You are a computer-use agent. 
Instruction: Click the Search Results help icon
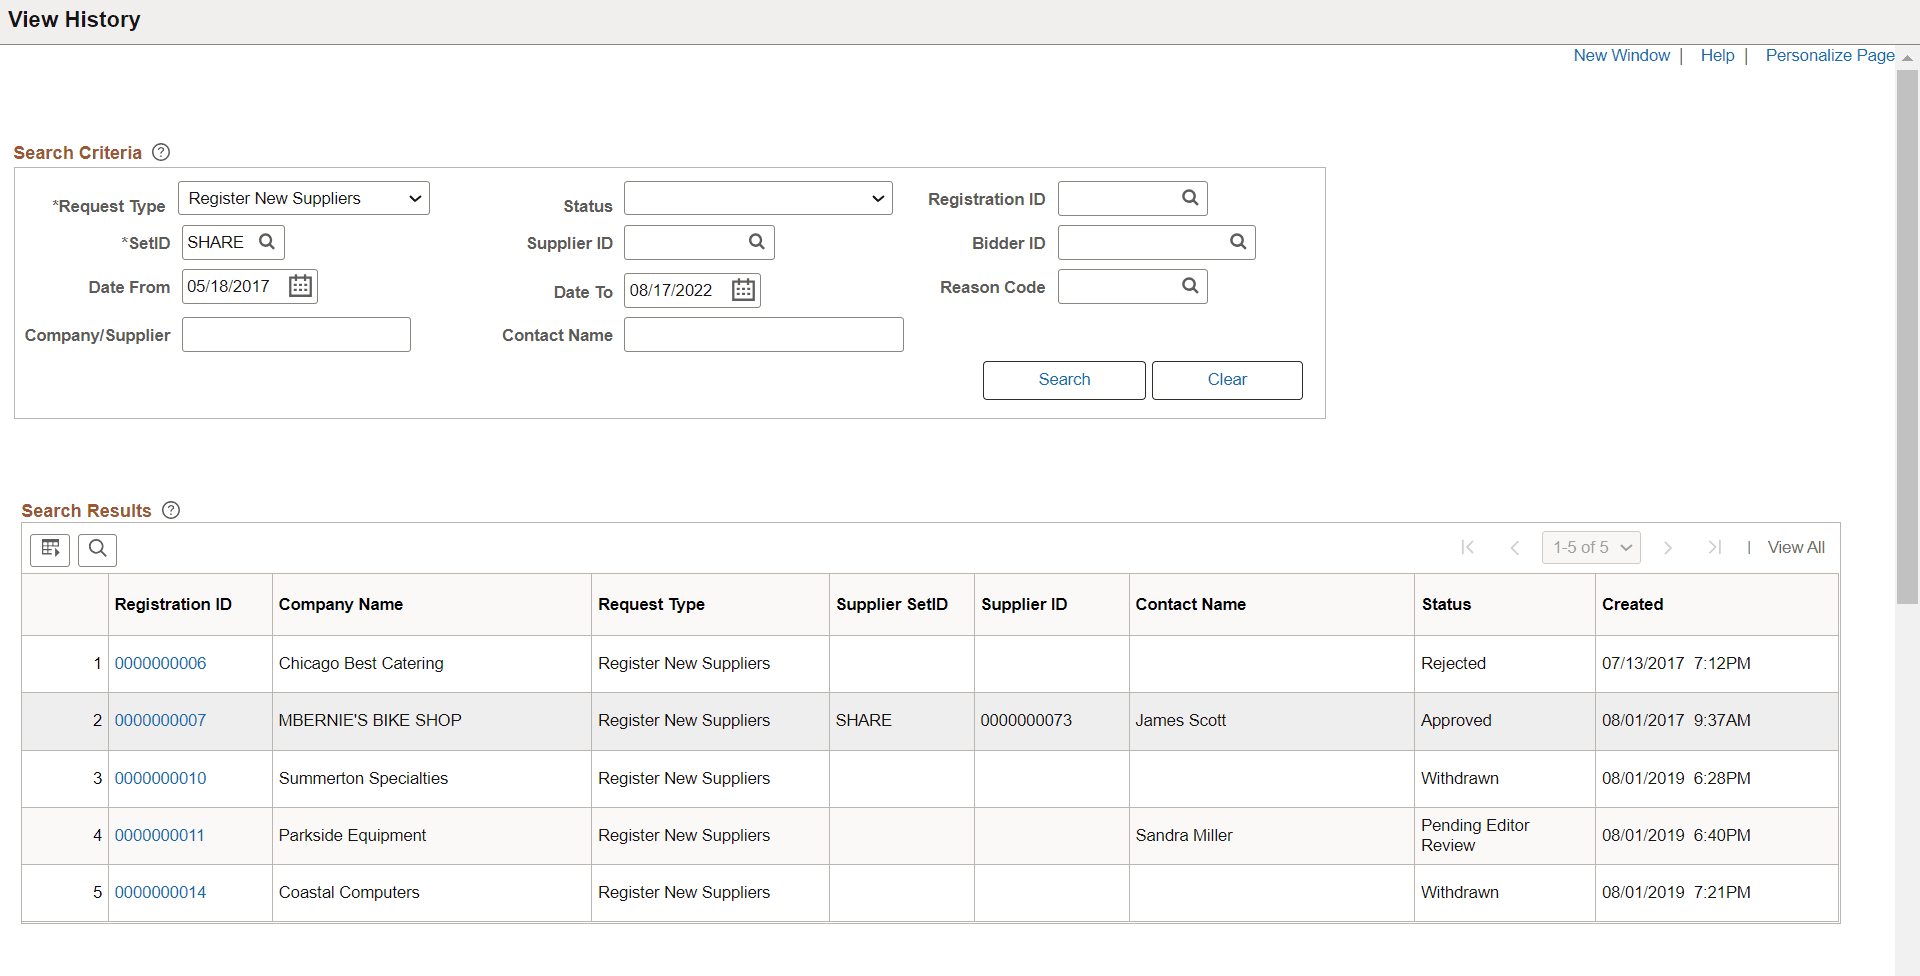pos(171,510)
